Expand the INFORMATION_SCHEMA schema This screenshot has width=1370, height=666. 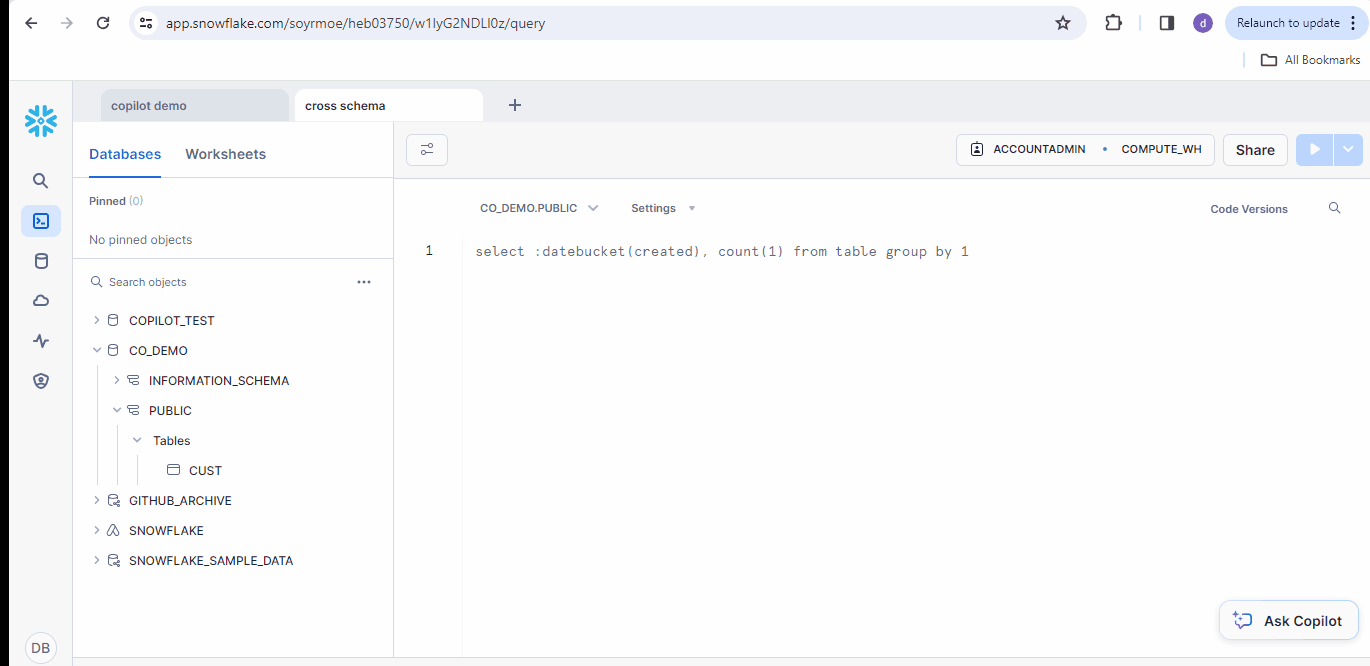117,381
